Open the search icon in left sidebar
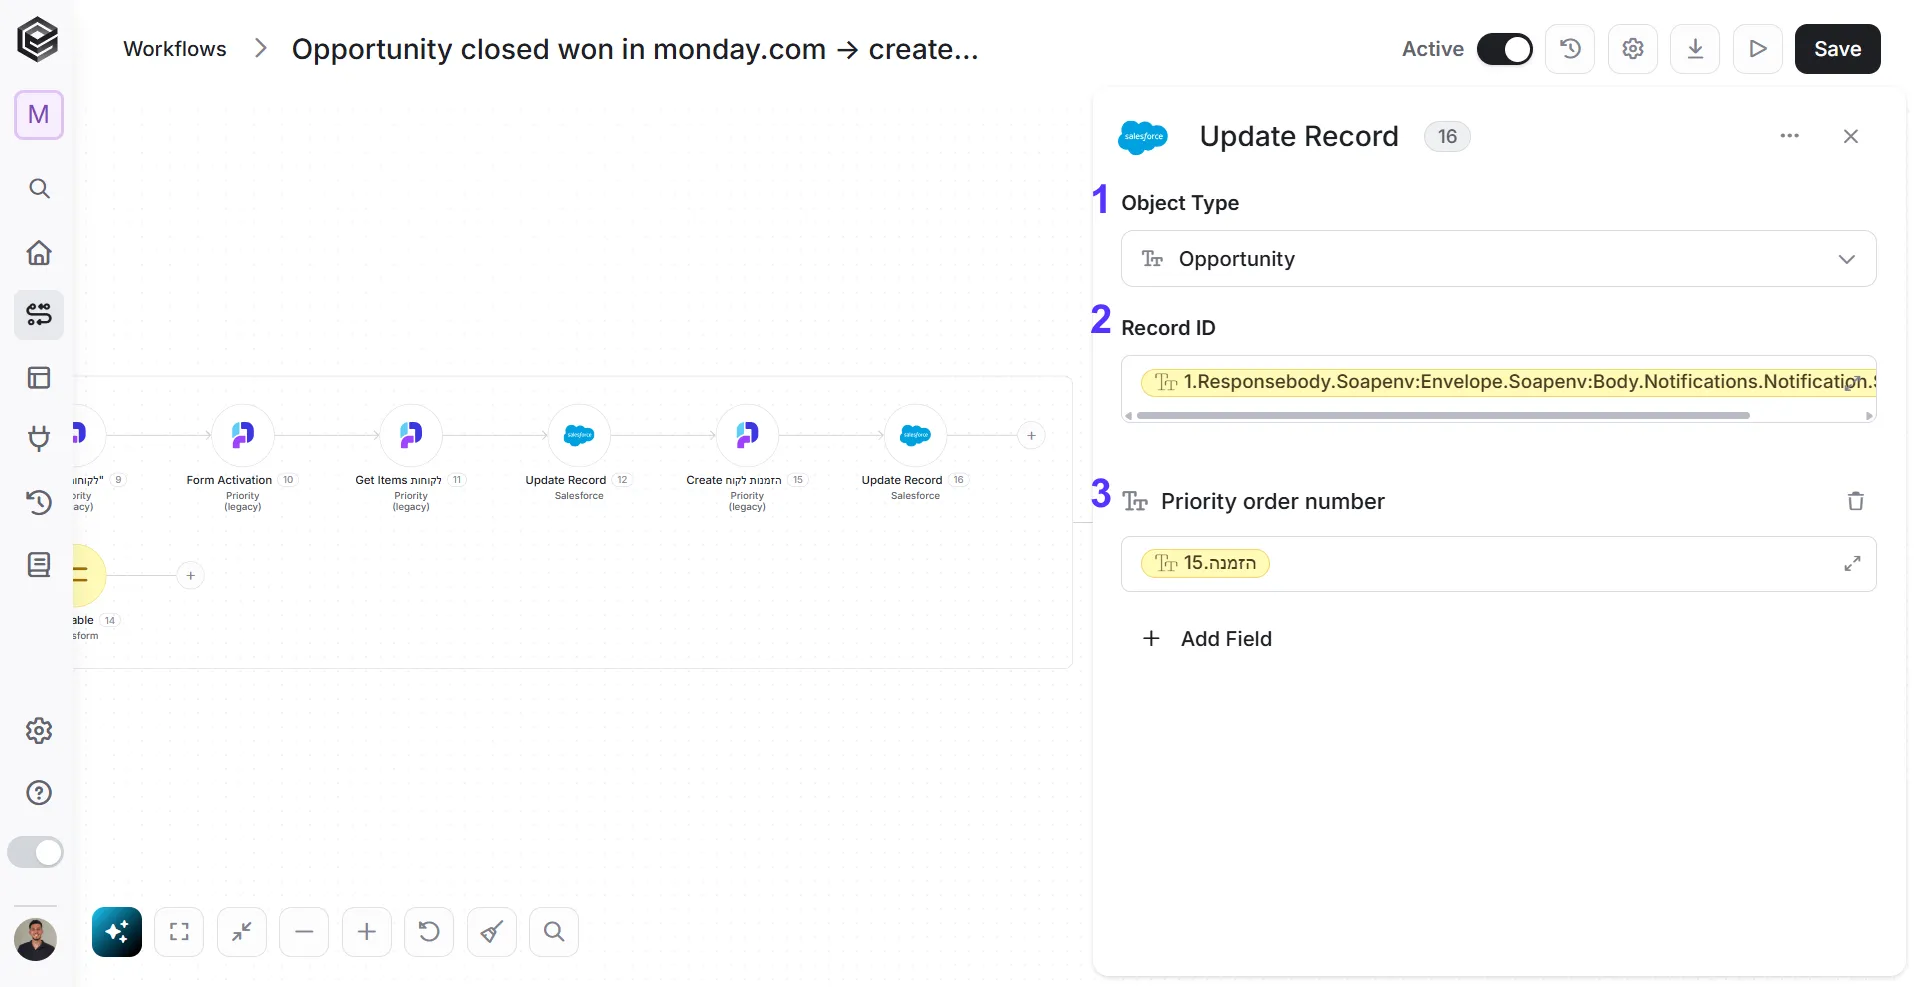Image resolution: width=1915 pixels, height=987 pixels. [39, 188]
